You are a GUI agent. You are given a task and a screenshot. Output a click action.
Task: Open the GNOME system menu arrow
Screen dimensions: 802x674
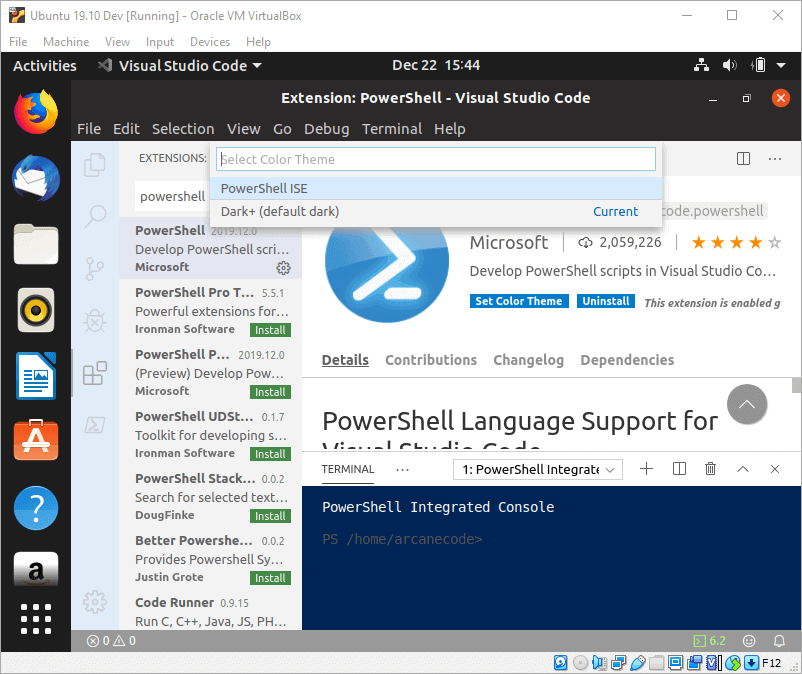coord(781,65)
